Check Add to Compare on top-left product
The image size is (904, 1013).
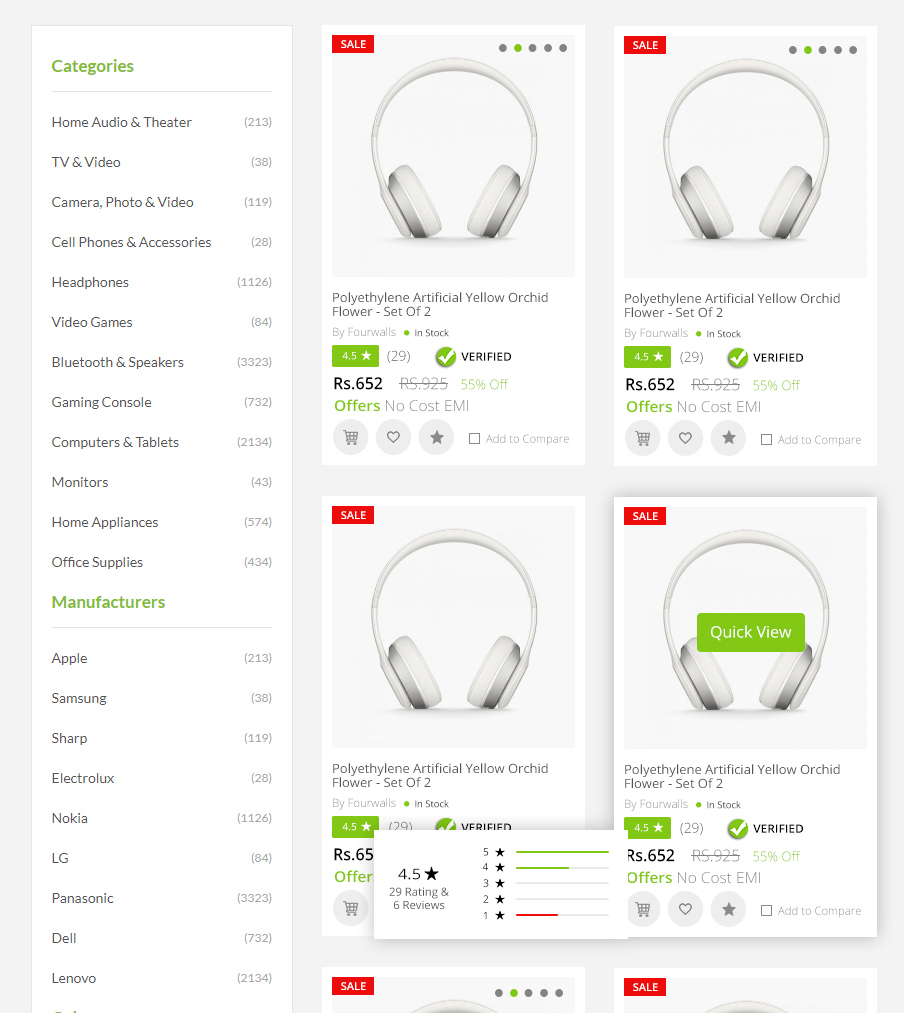[x=475, y=439]
